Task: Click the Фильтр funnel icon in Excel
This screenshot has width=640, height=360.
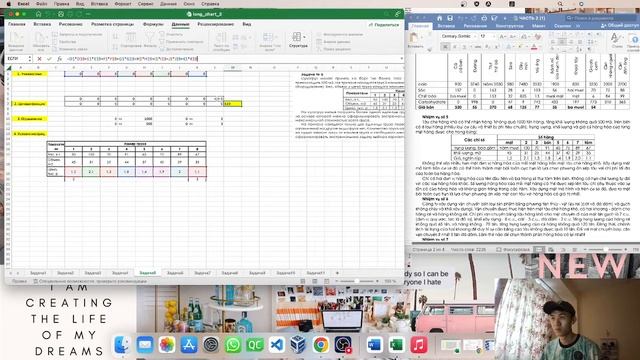Action: [x=150, y=39]
